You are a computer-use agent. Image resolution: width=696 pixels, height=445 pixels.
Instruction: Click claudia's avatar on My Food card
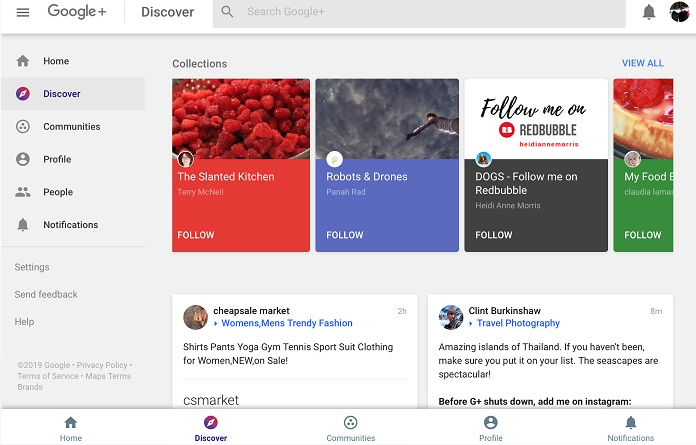[633, 159]
